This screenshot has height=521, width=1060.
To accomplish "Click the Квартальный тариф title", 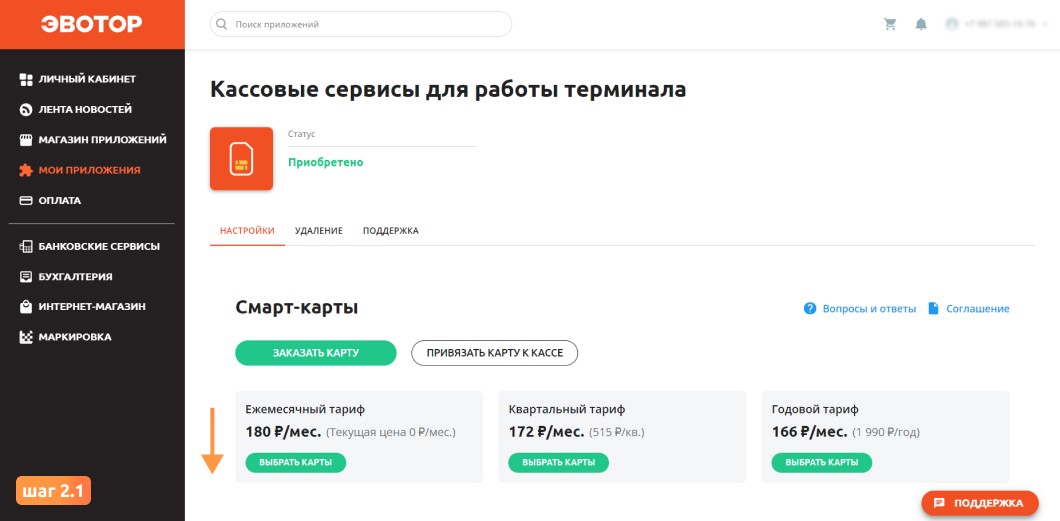I will click(x=567, y=410).
